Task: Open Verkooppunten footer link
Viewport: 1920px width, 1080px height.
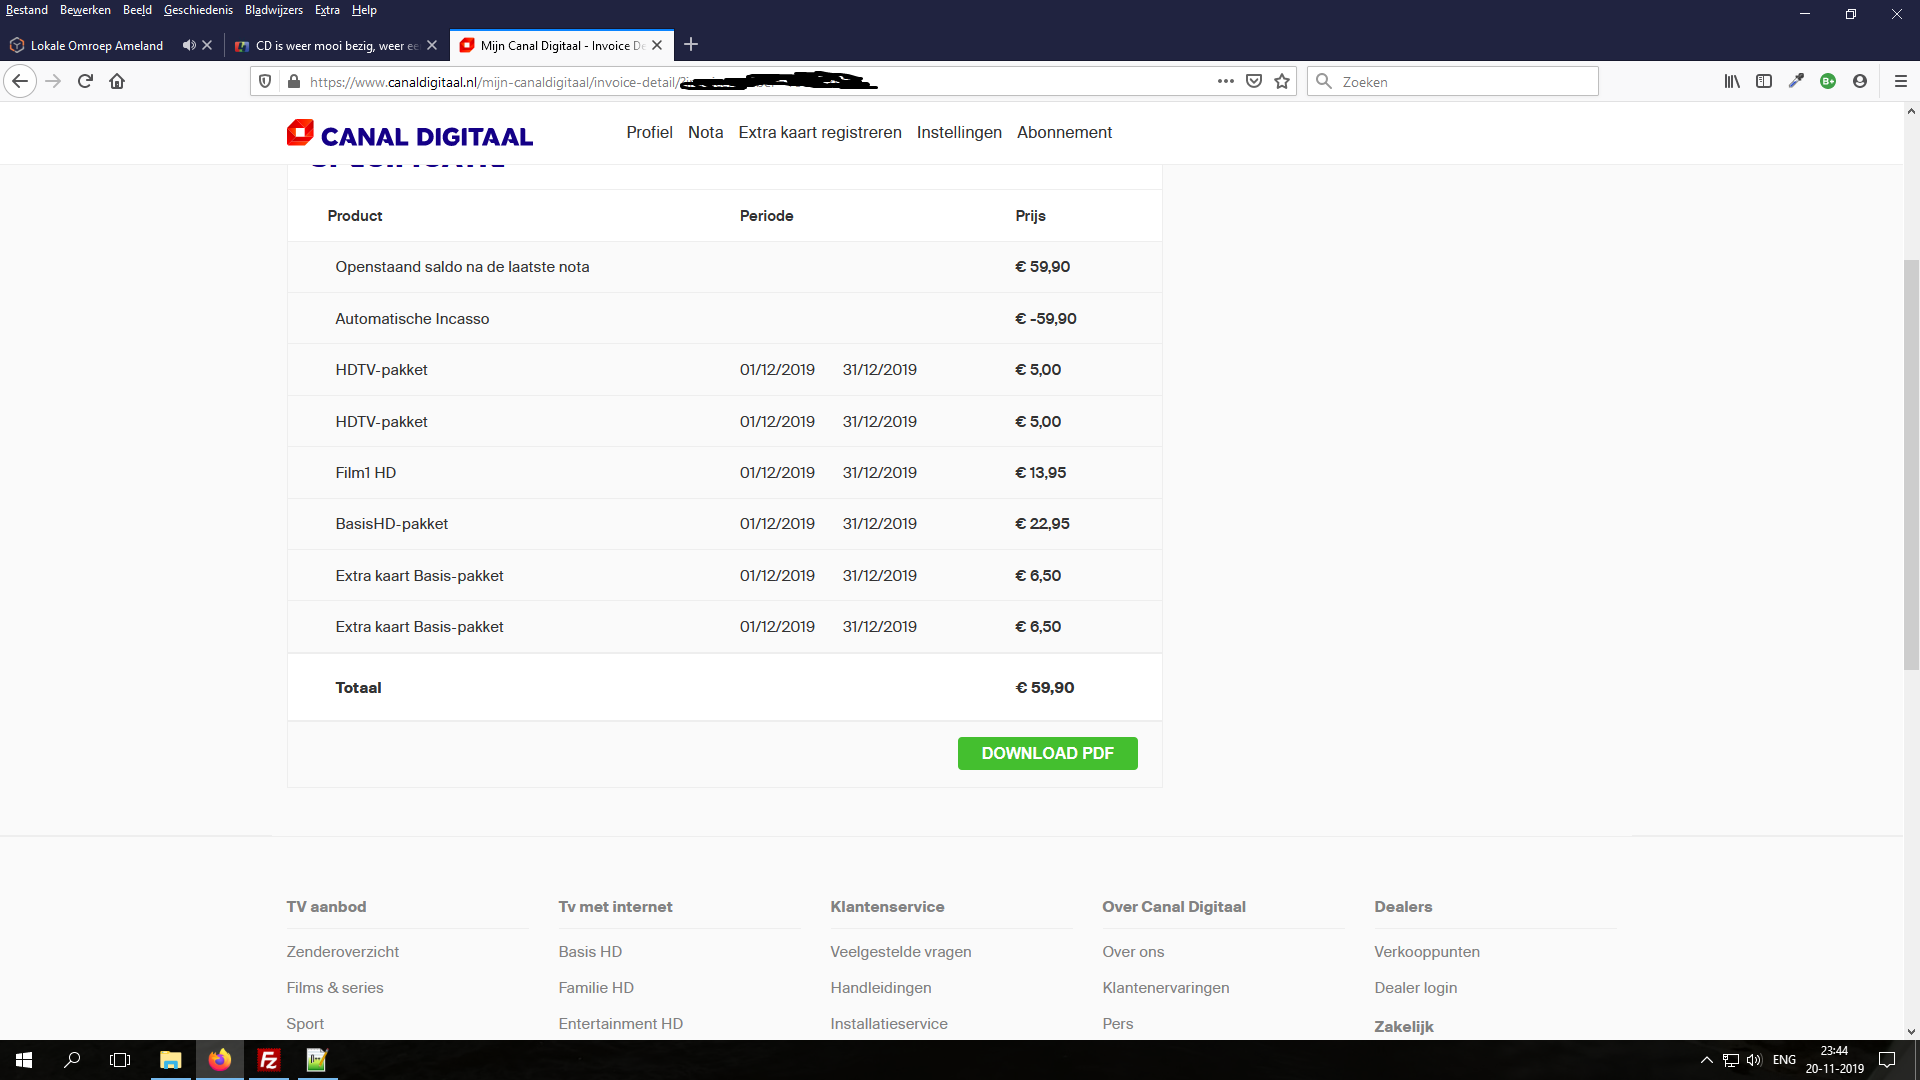Action: point(1426,951)
